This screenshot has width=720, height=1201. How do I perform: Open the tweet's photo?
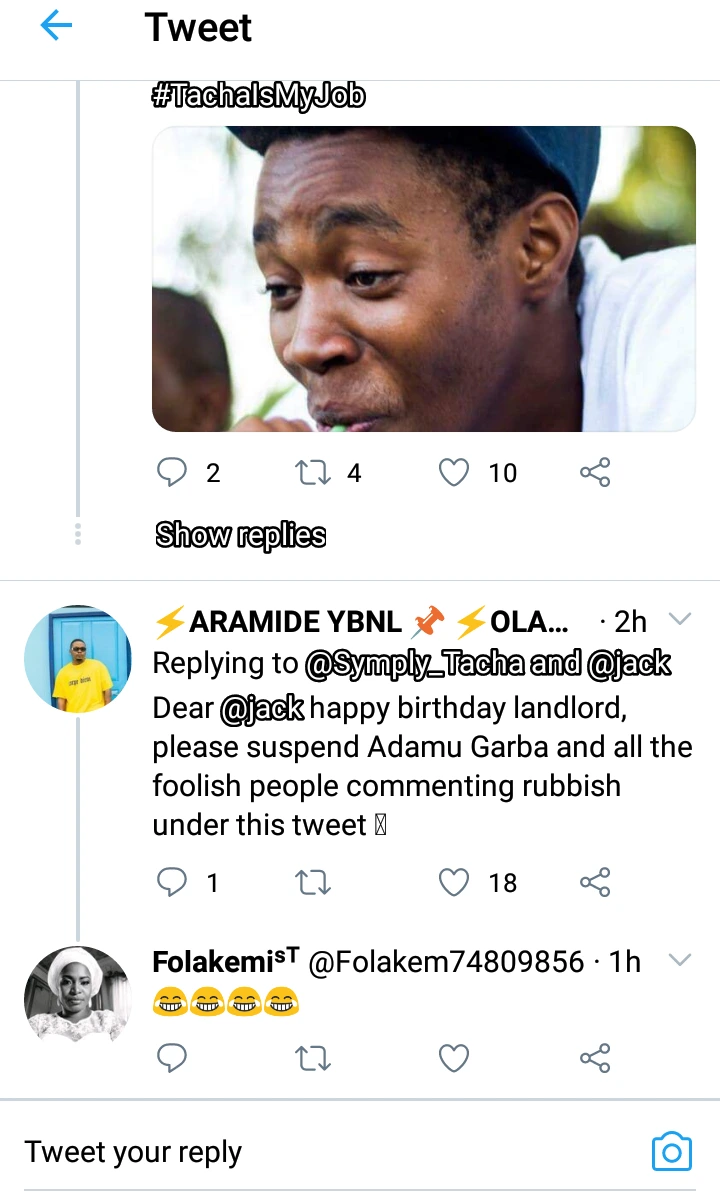[423, 279]
